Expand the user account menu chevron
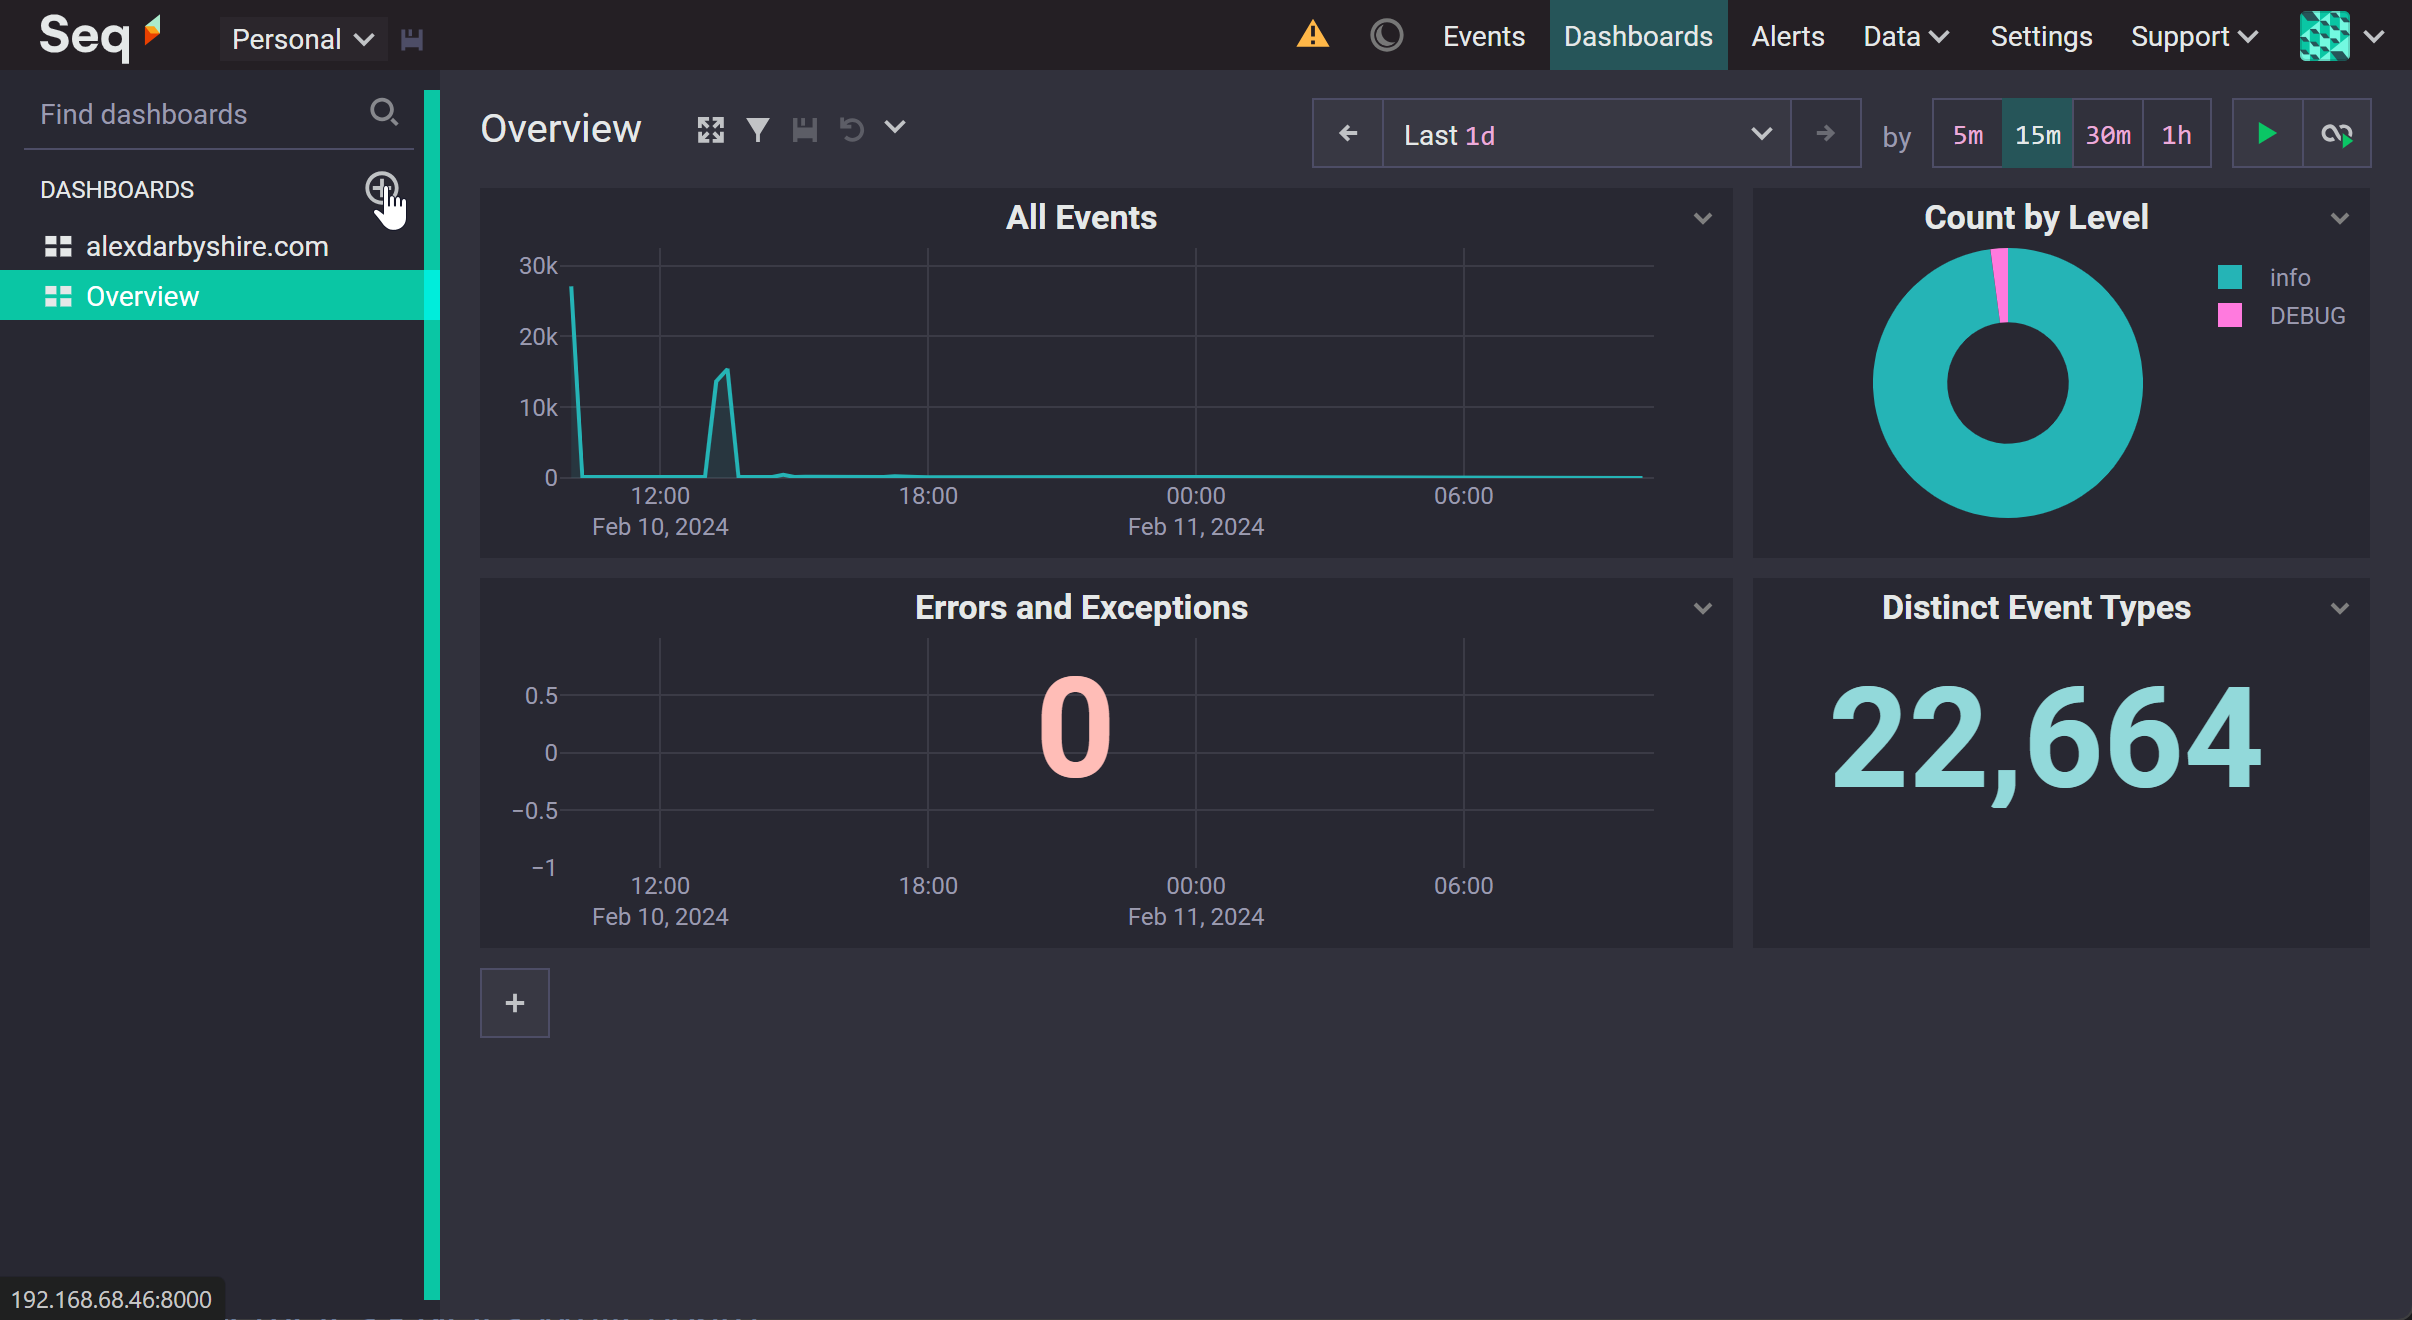Viewport: 2412px width, 1320px height. coord(2374,37)
